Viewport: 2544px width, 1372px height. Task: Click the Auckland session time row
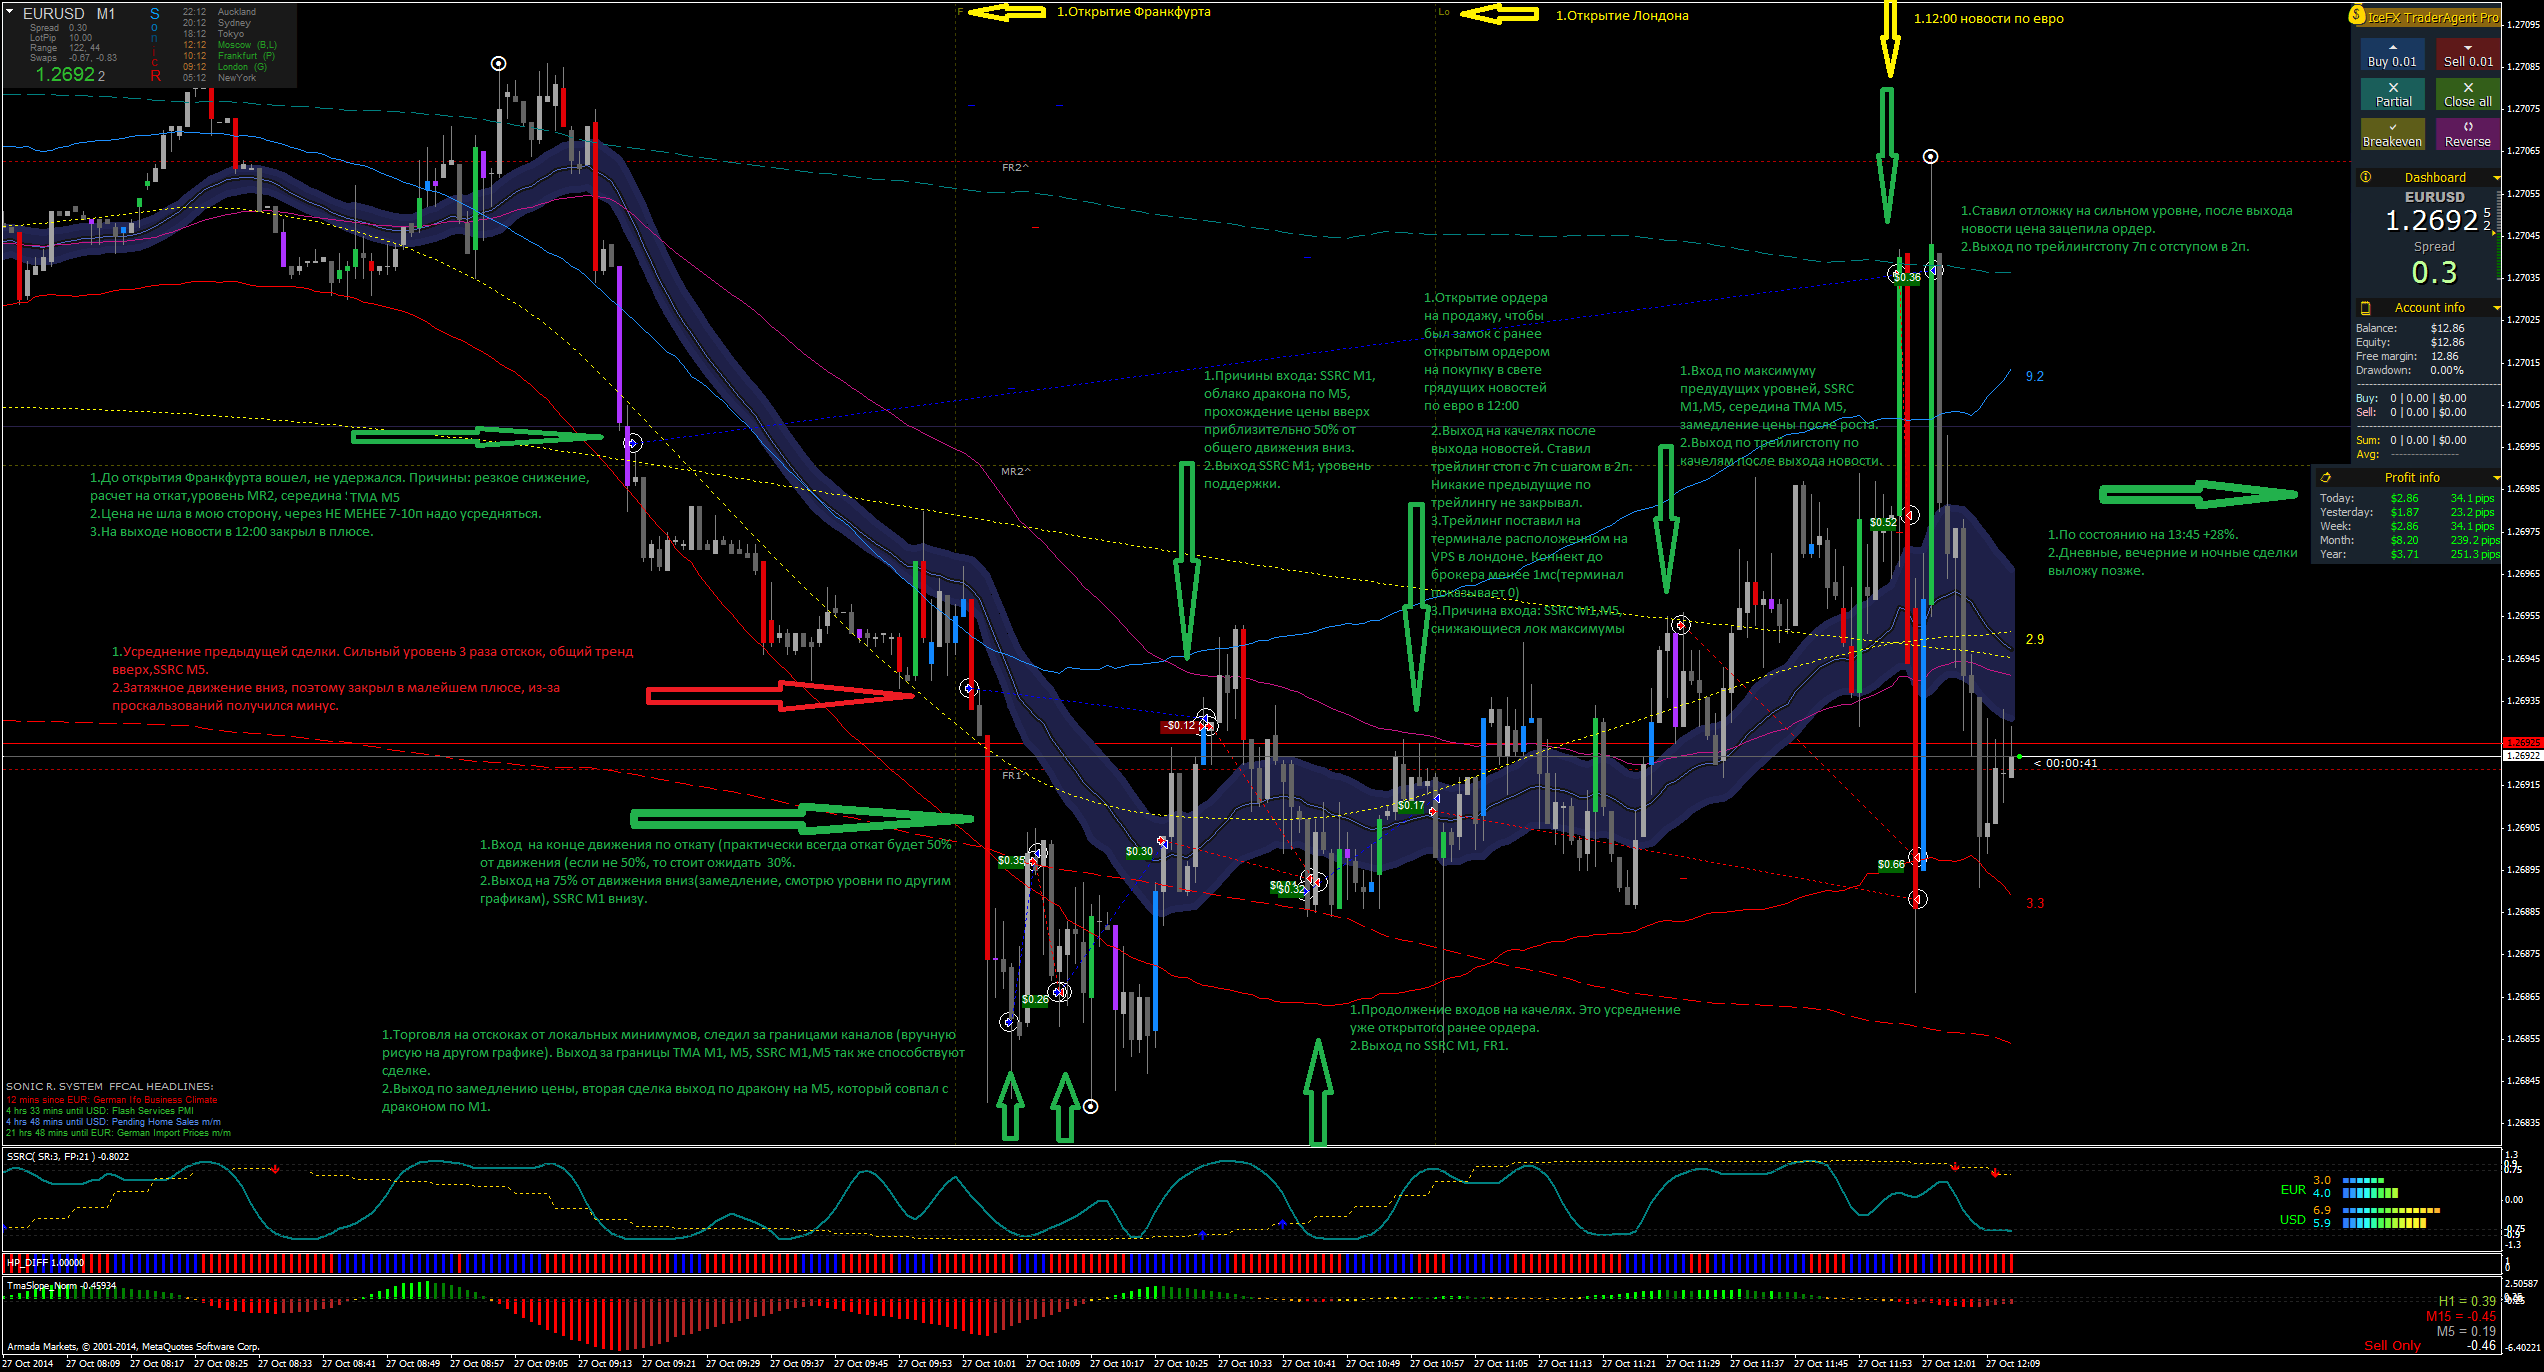(220, 12)
